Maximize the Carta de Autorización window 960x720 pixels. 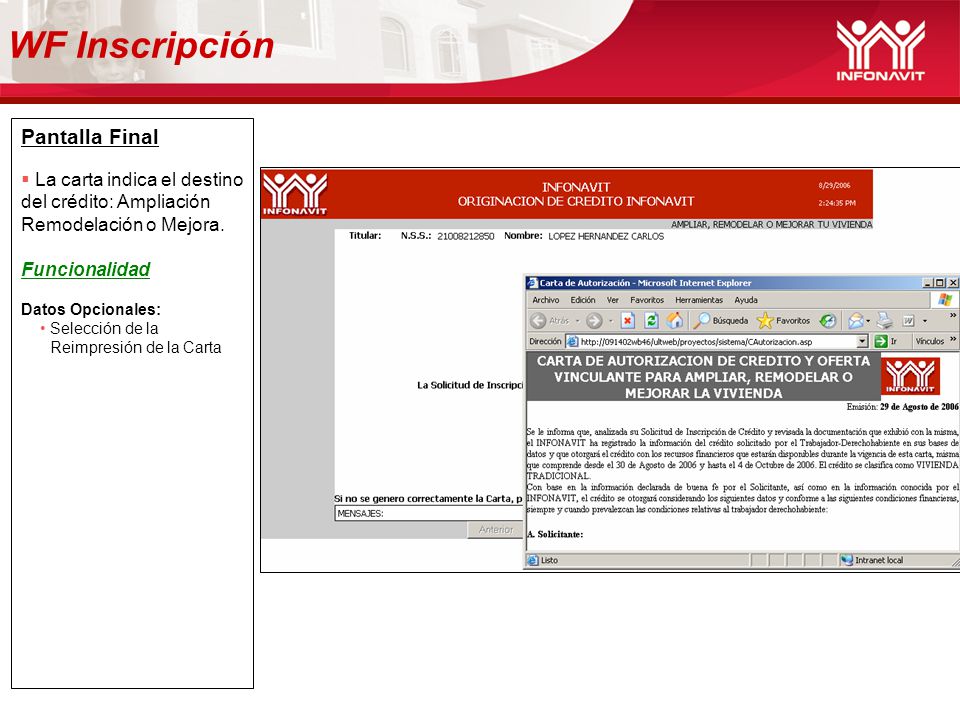click(x=939, y=283)
